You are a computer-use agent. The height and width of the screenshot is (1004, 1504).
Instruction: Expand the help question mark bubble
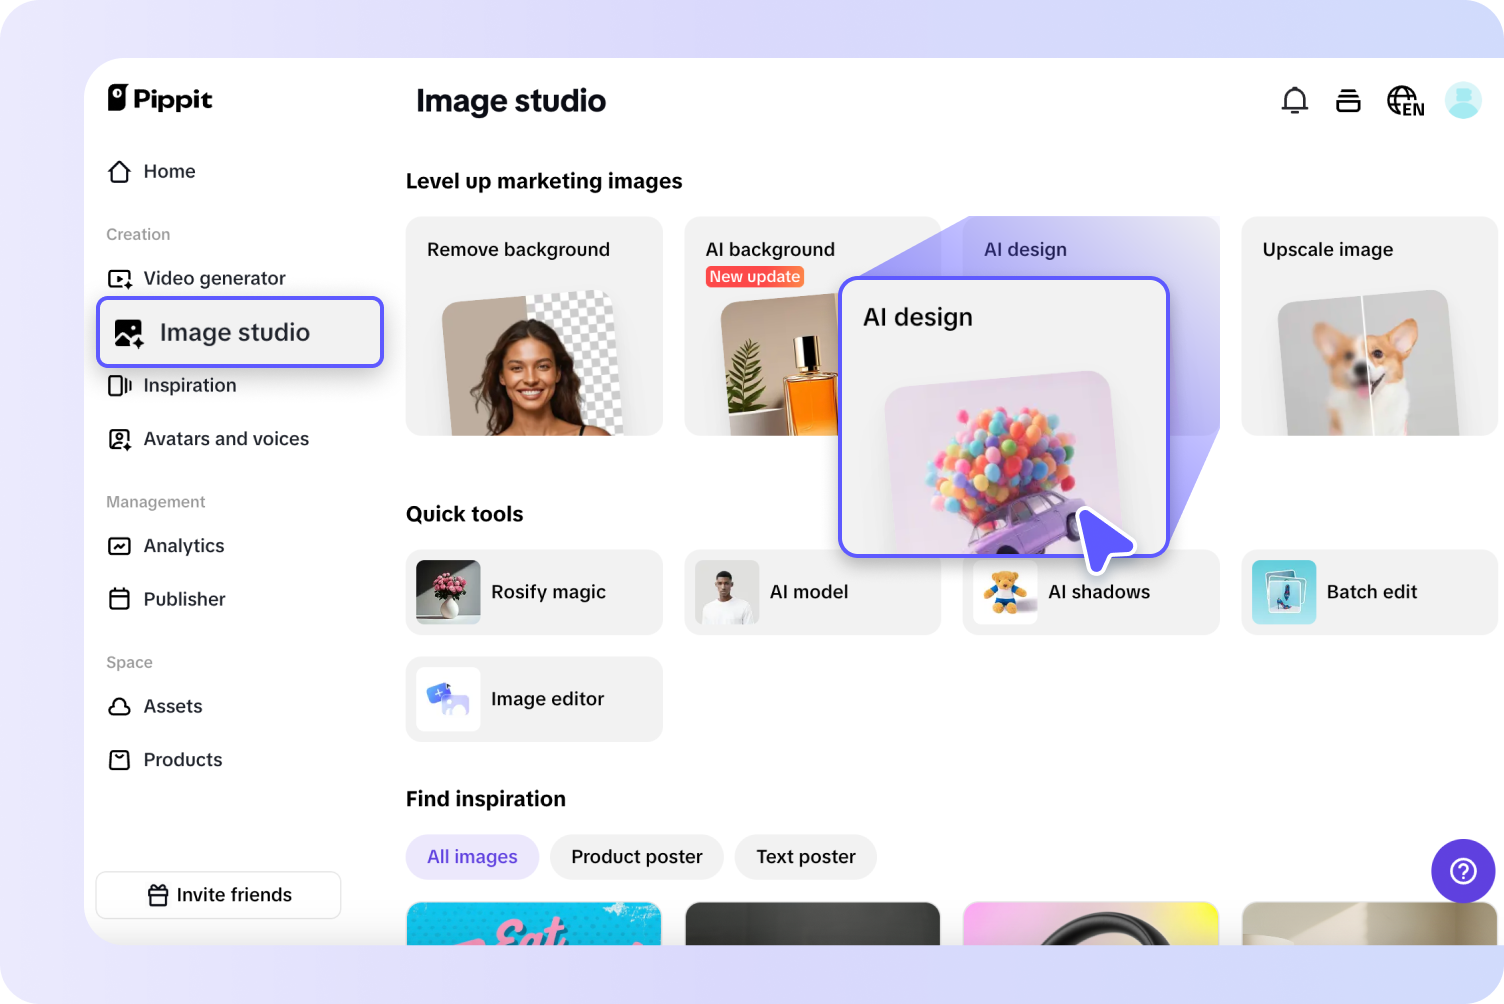[x=1462, y=871]
